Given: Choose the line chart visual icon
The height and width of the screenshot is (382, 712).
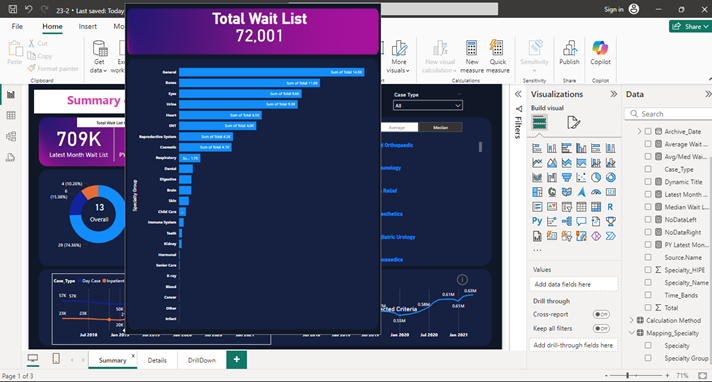Looking at the screenshot, I should point(537,163).
